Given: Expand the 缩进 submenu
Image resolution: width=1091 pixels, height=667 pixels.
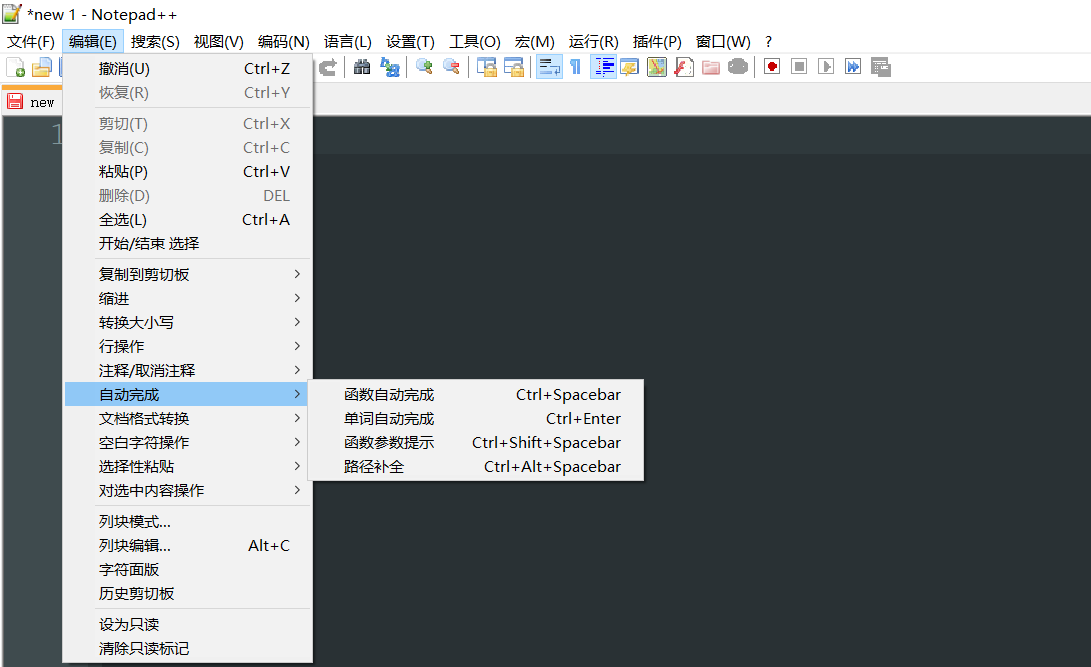Looking at the screenshot, I should click(x=187, y=298).
